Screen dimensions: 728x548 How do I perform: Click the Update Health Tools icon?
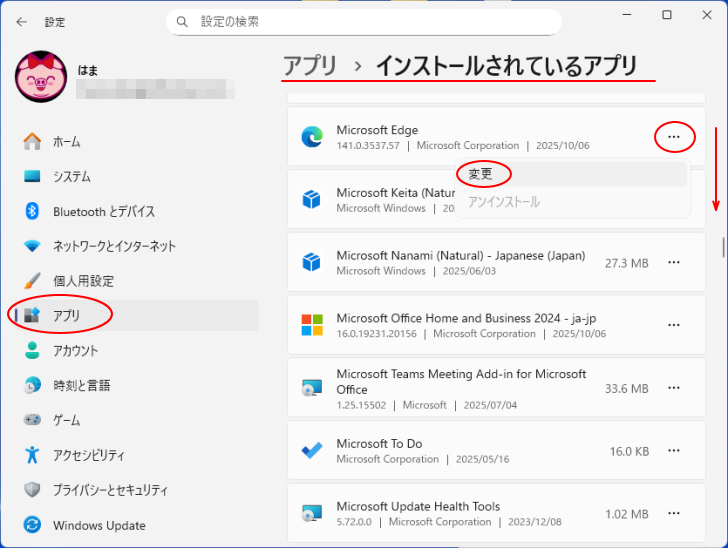tap(312, 513)
